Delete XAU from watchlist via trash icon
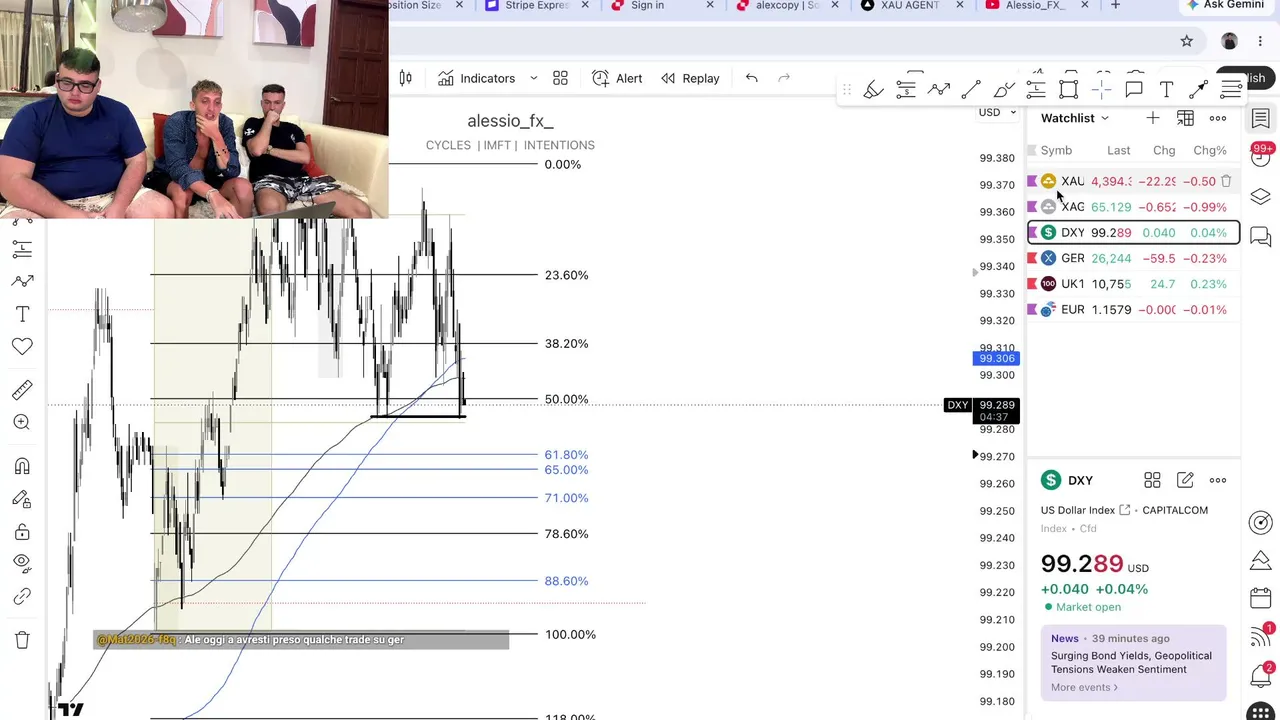1280x720 pixels. (1226, 181)
